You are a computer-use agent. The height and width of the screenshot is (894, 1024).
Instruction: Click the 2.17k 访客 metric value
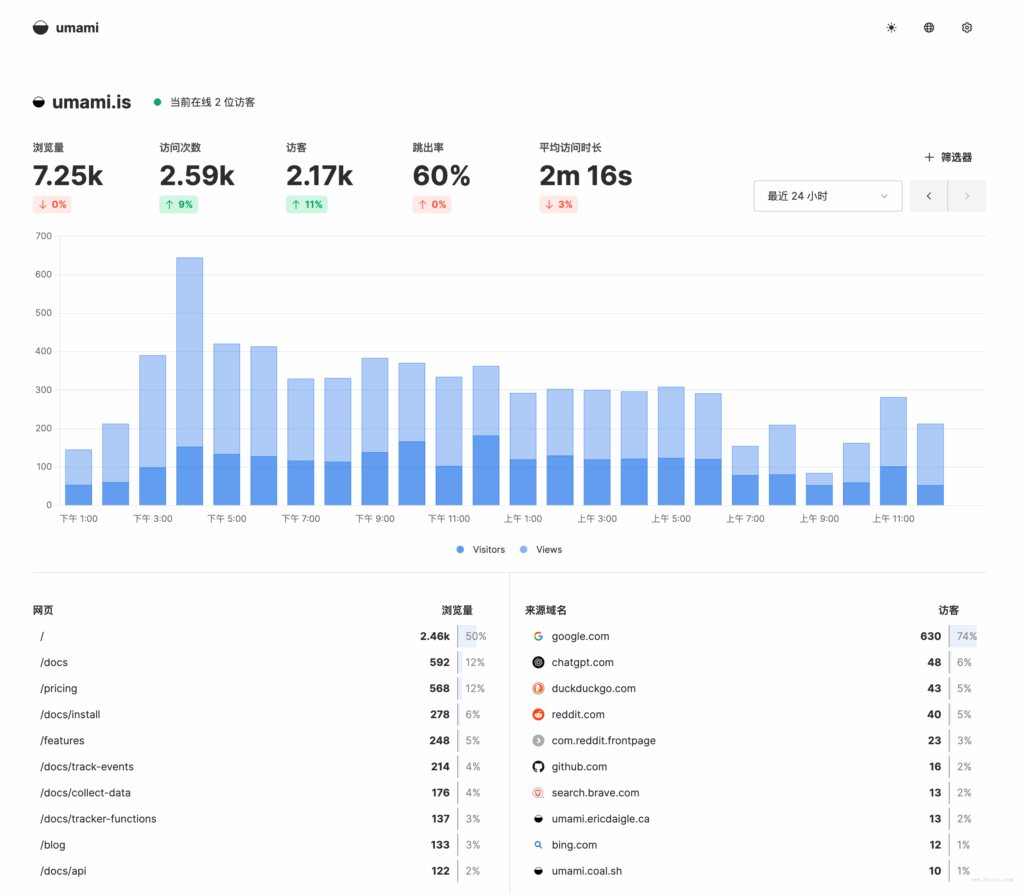[x=319, y=176]
